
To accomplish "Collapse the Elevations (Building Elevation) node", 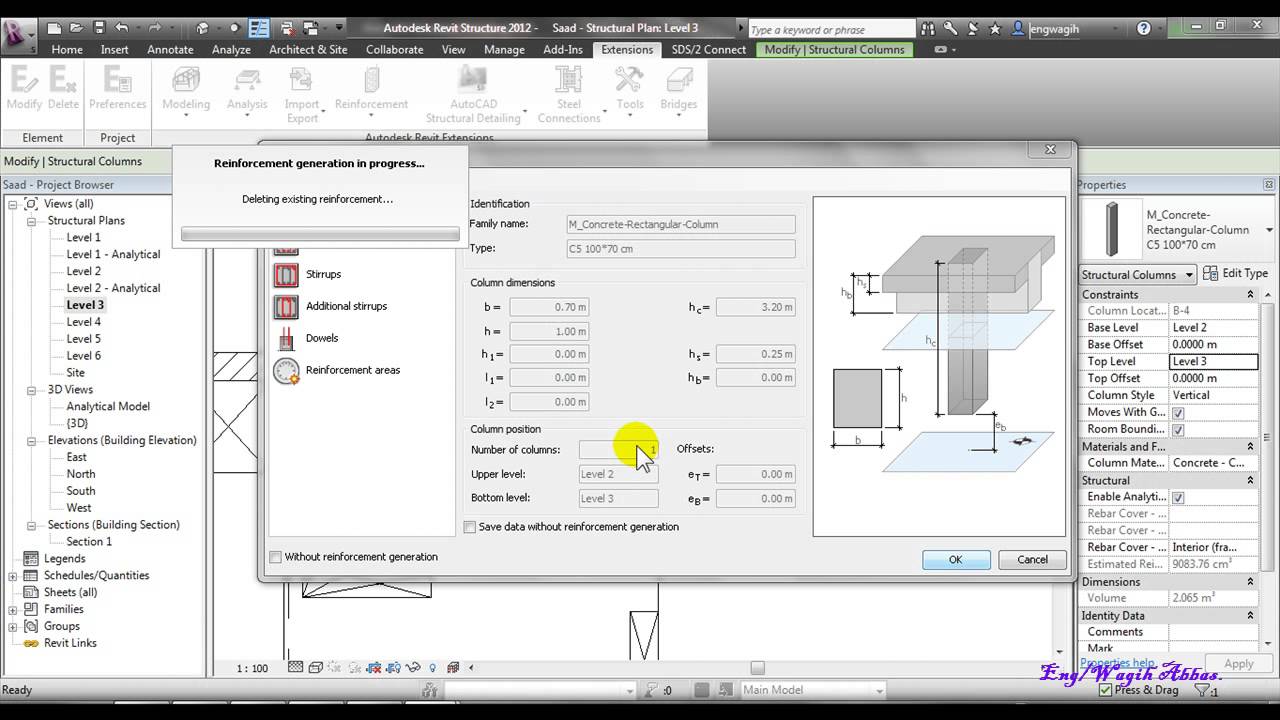I will coord(31,440).
